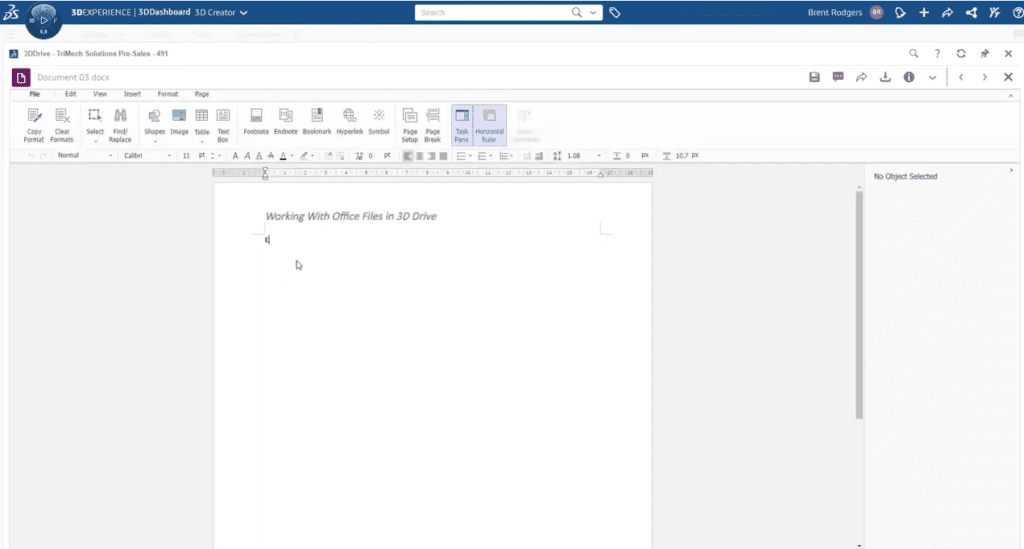Align text right
Viewport: 1024px width, 549px height.
(x=431, y=156)
